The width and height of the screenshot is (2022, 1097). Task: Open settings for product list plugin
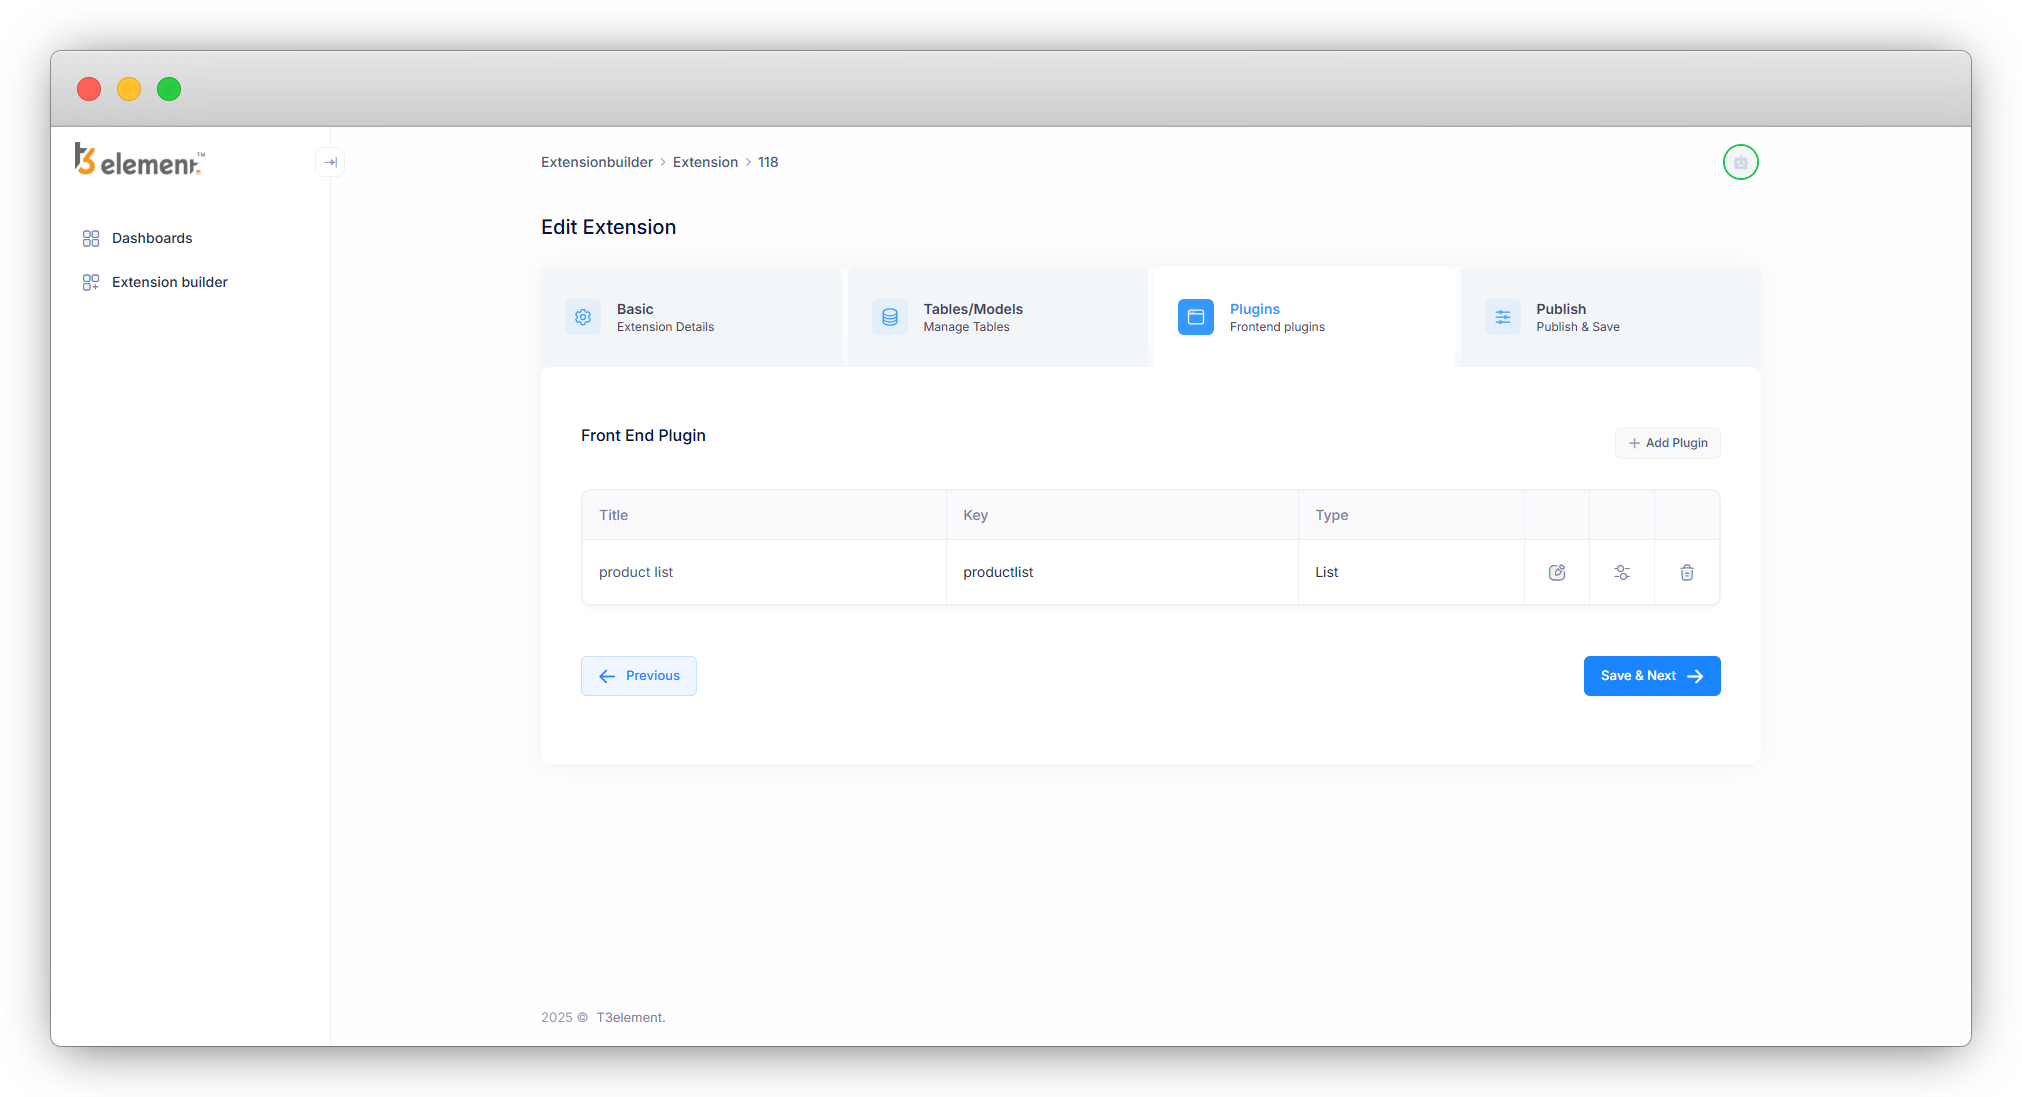(x=1622, y=572)
